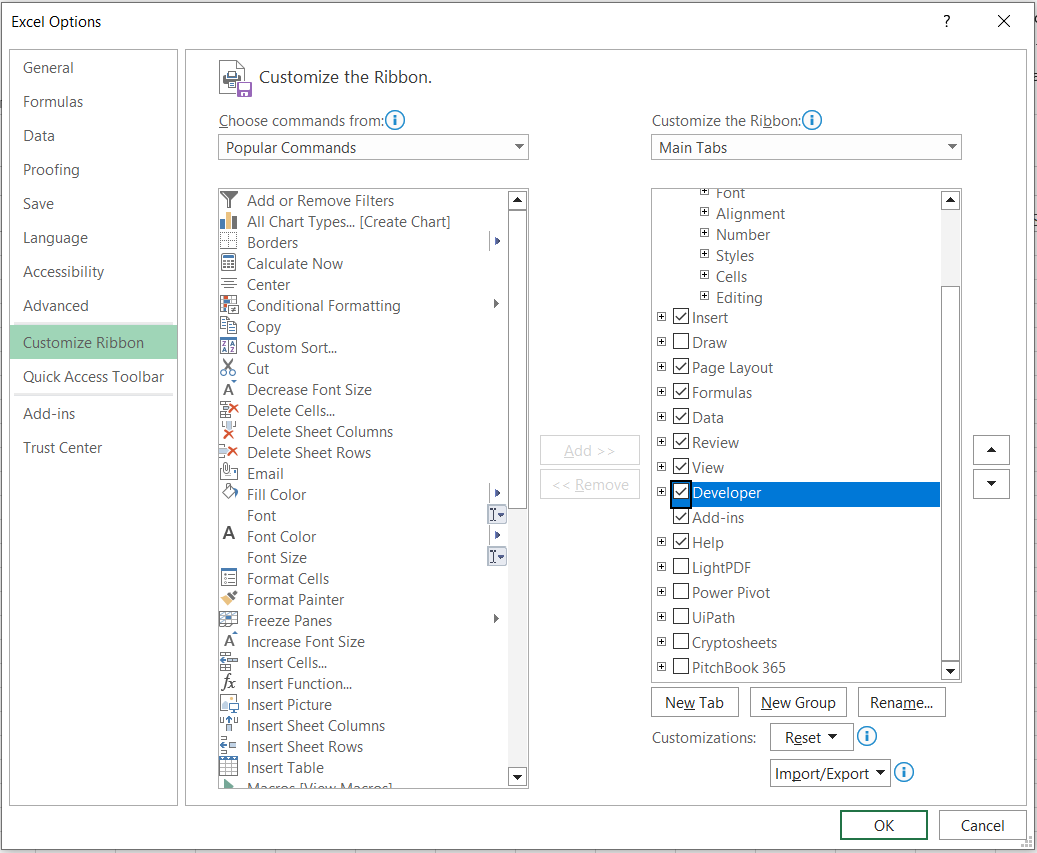Screen dimensions: 1037x853
Task: Click the Freeze Panes icon
Action: point(229,620)
